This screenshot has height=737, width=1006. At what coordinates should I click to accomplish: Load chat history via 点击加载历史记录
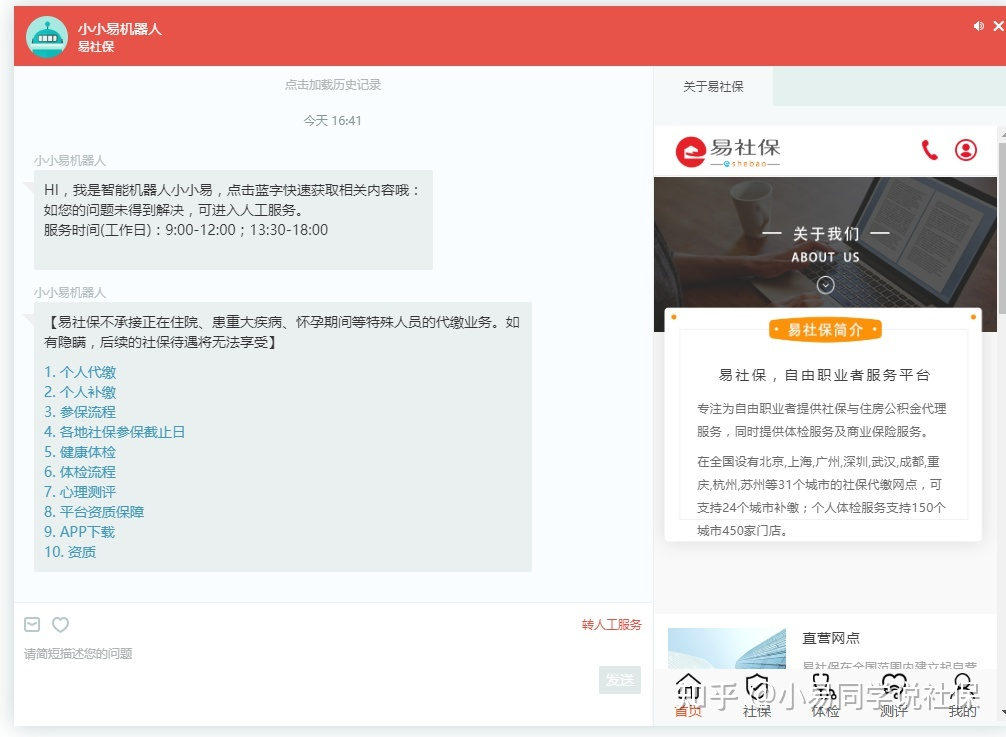tap(332, 85)
